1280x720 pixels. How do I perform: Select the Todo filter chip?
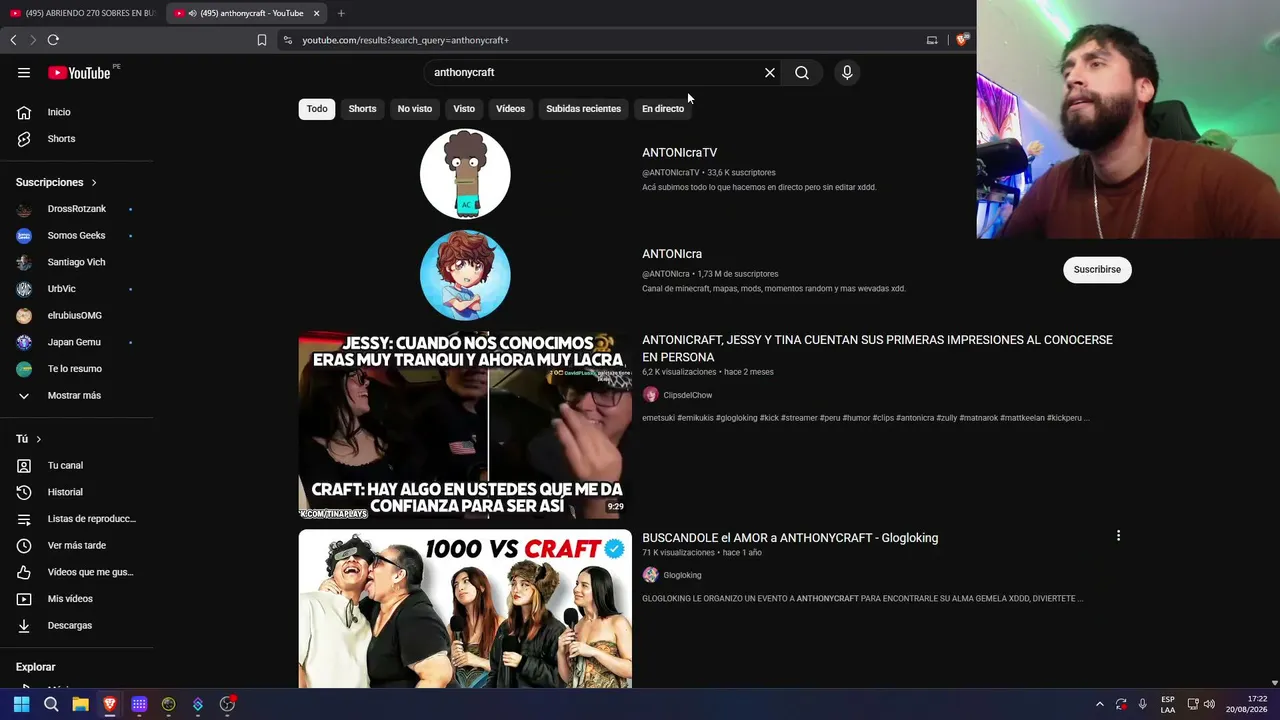(317, 109)
